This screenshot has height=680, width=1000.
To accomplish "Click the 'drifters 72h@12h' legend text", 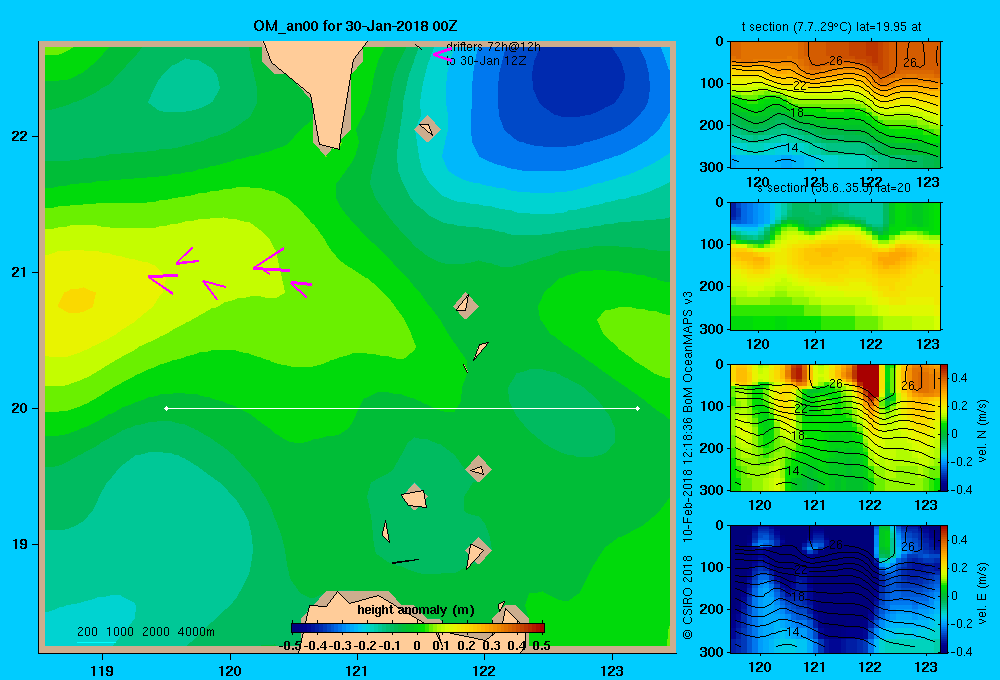I will coord(493,47).
